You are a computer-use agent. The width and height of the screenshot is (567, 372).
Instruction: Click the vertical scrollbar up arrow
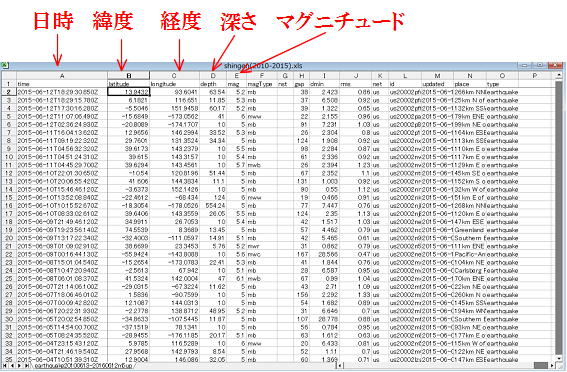(x=559, y=76)
